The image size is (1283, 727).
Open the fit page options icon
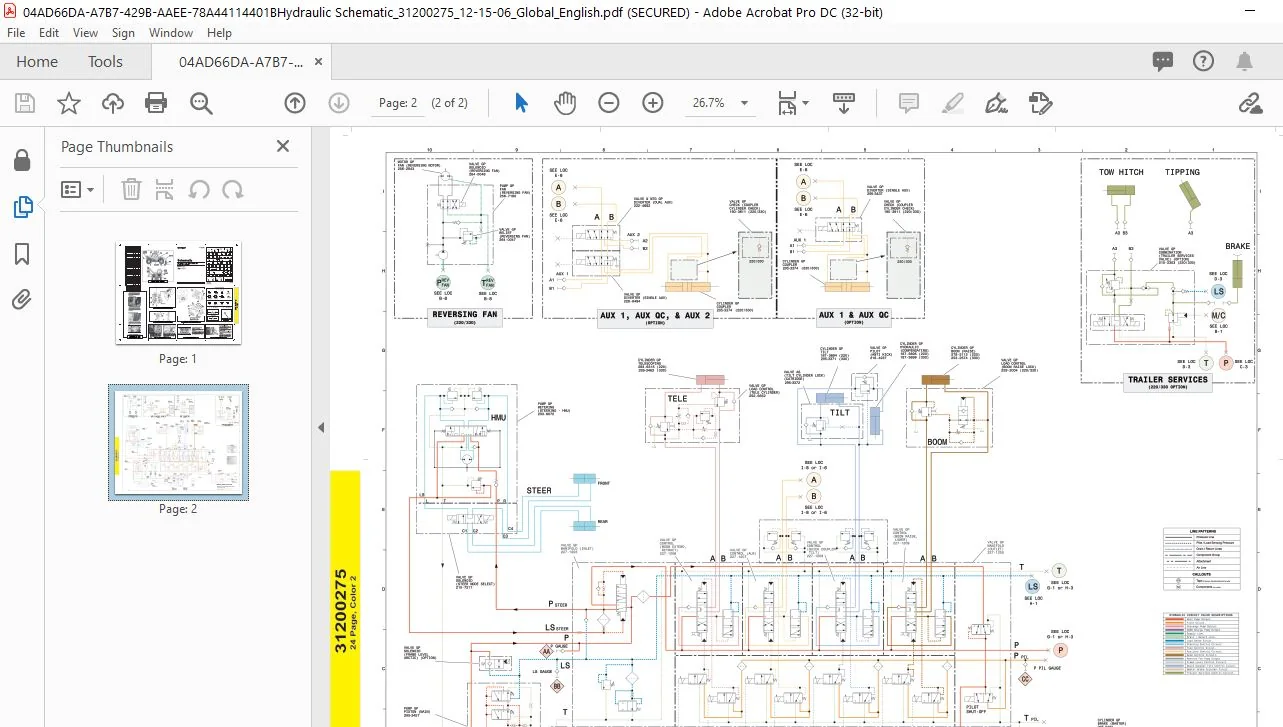click(788, 103)
